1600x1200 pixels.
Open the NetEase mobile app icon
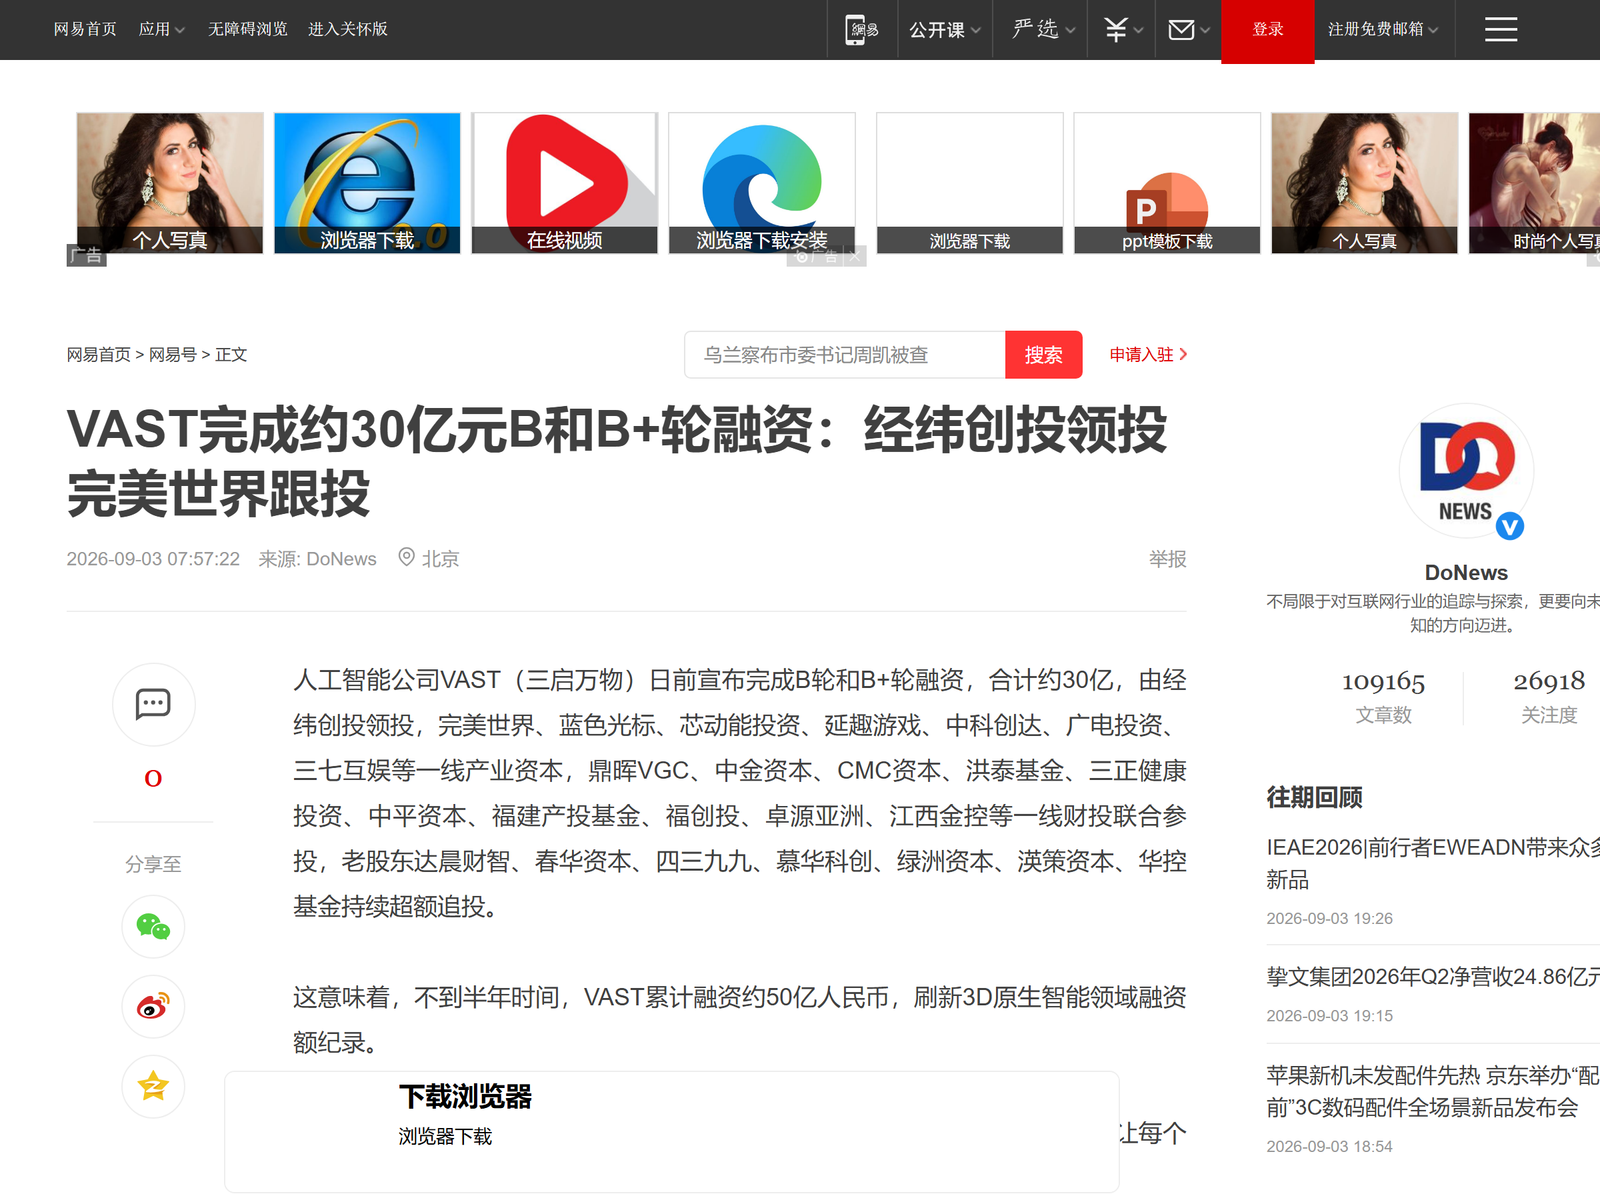pos(862,30)
